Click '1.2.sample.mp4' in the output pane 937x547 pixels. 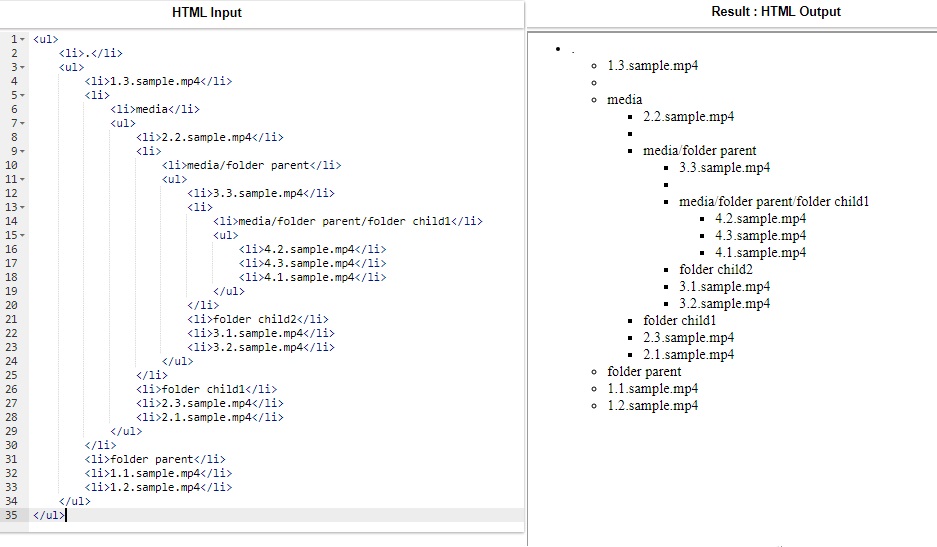[x=653, y=406]
